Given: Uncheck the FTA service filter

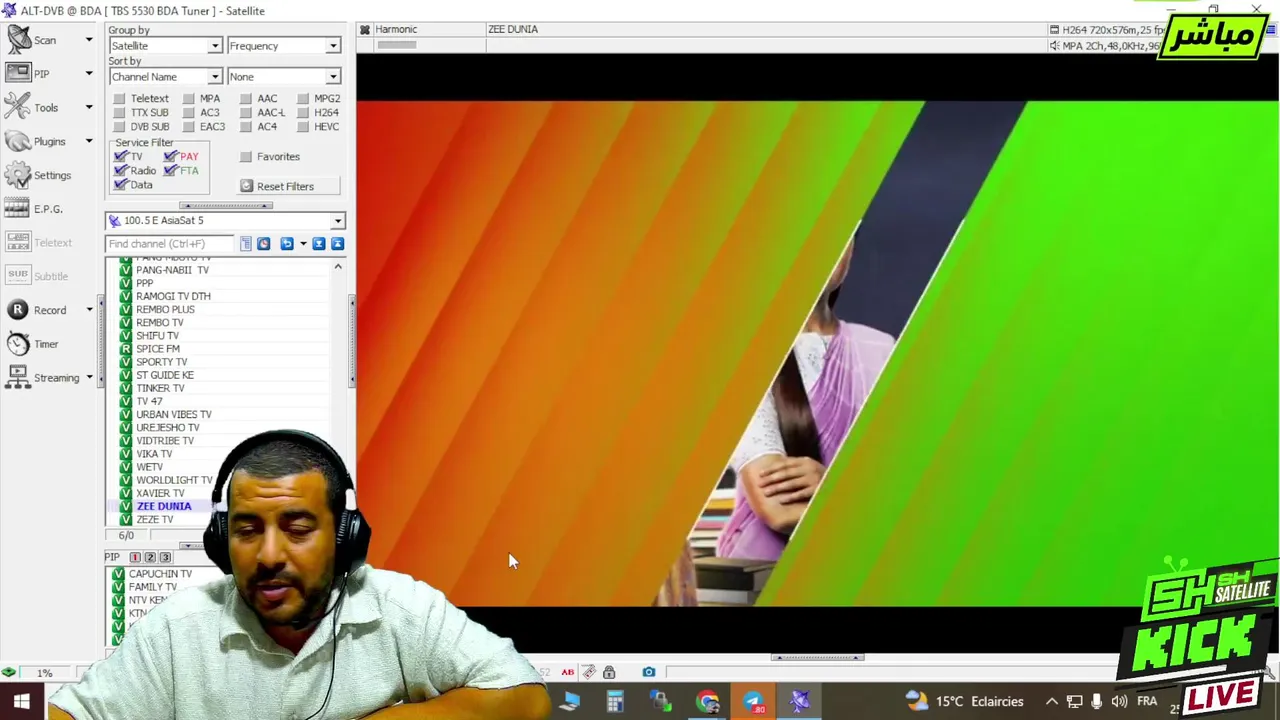Looking at the screenshot, I should (x=170, y=171).
